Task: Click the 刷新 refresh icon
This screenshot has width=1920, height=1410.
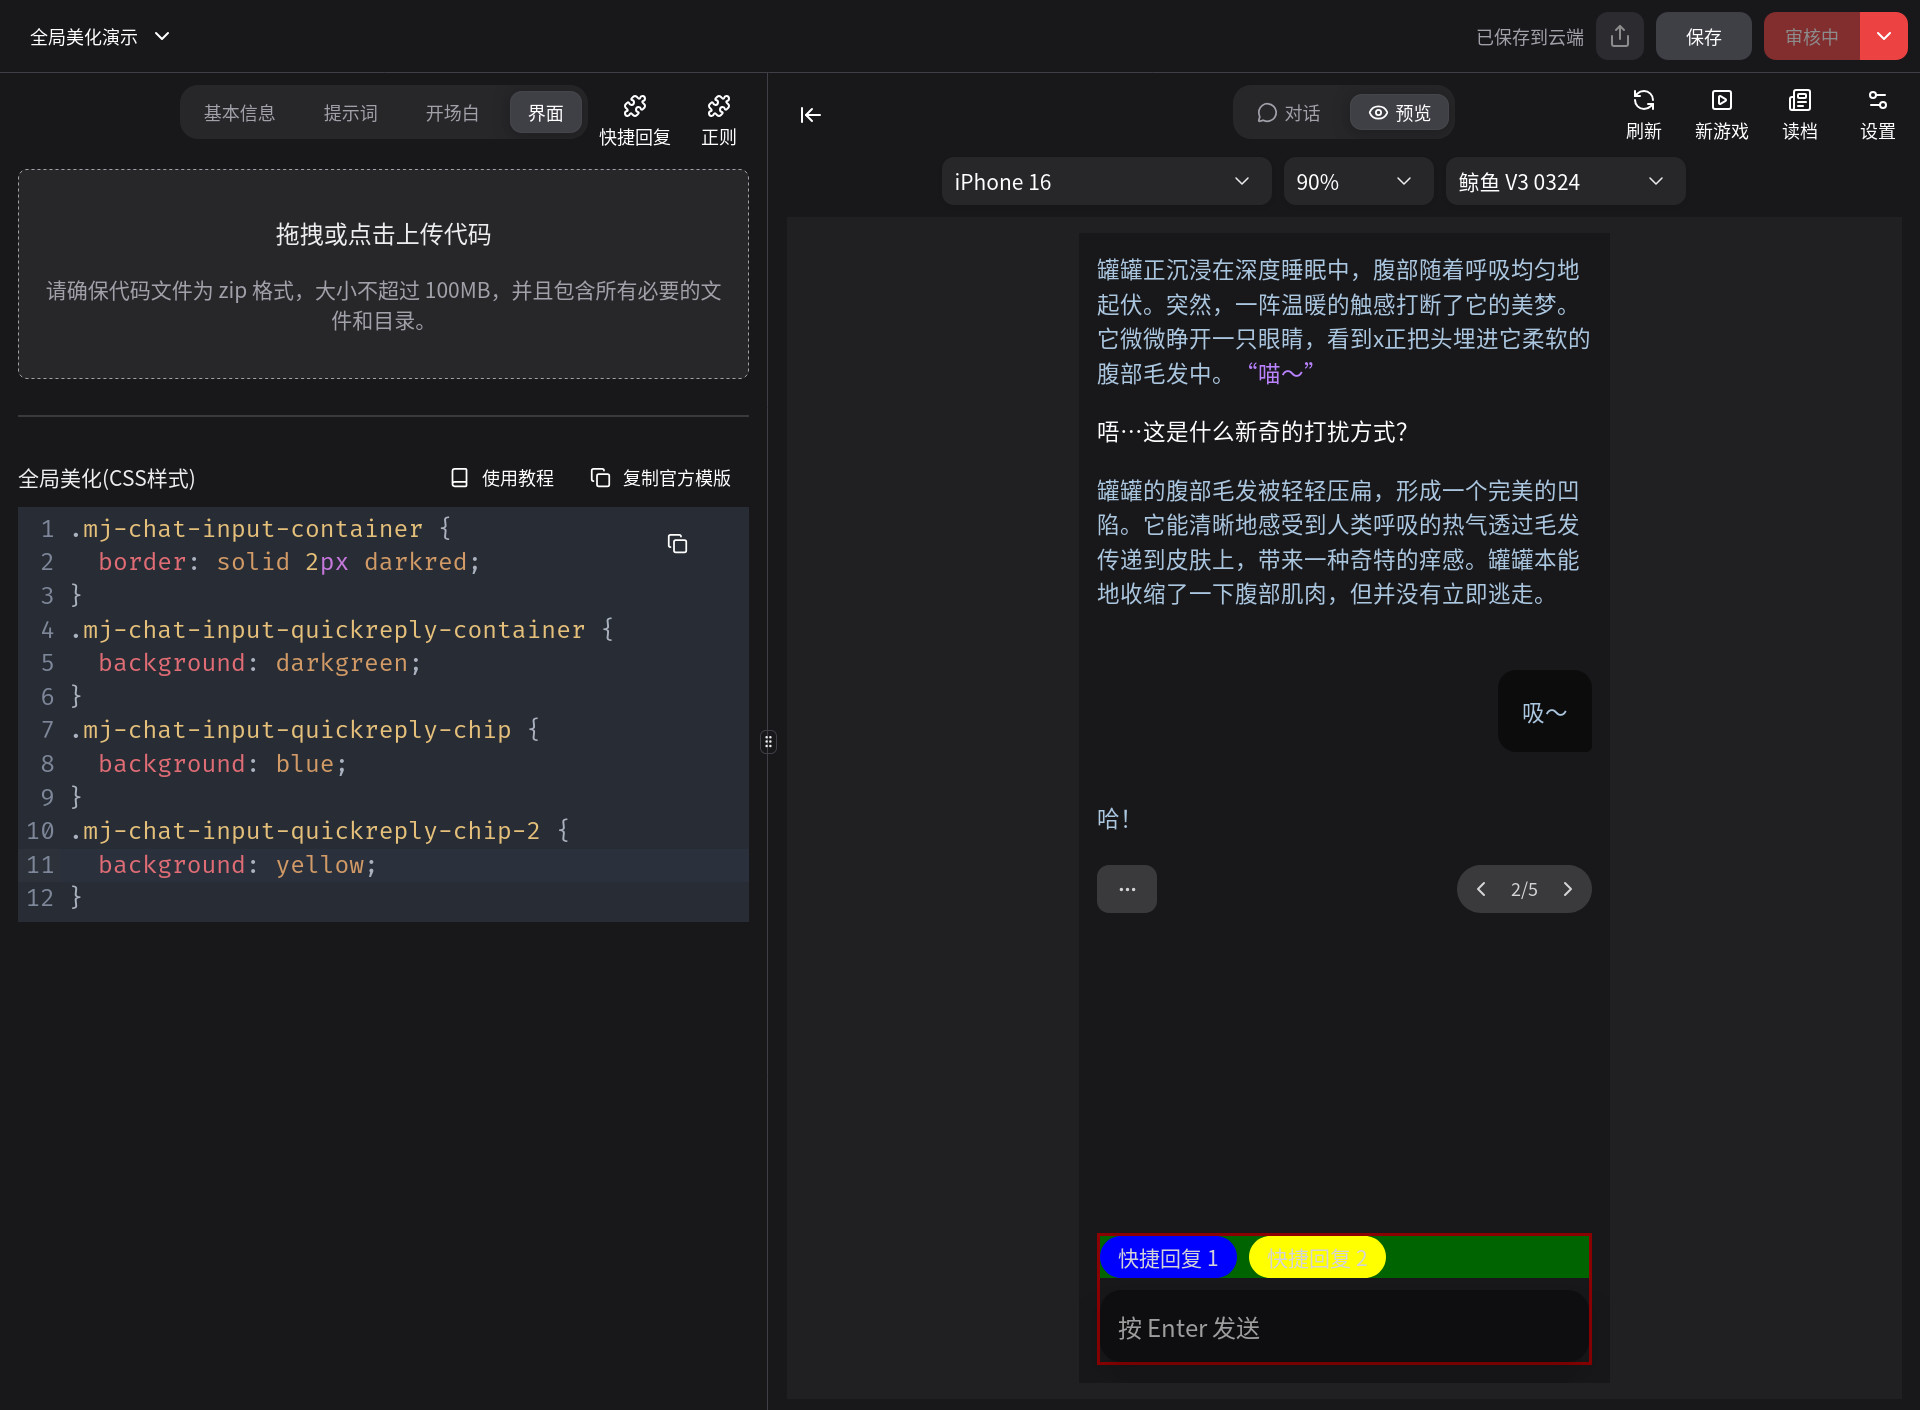Action: pos(1643,101)
